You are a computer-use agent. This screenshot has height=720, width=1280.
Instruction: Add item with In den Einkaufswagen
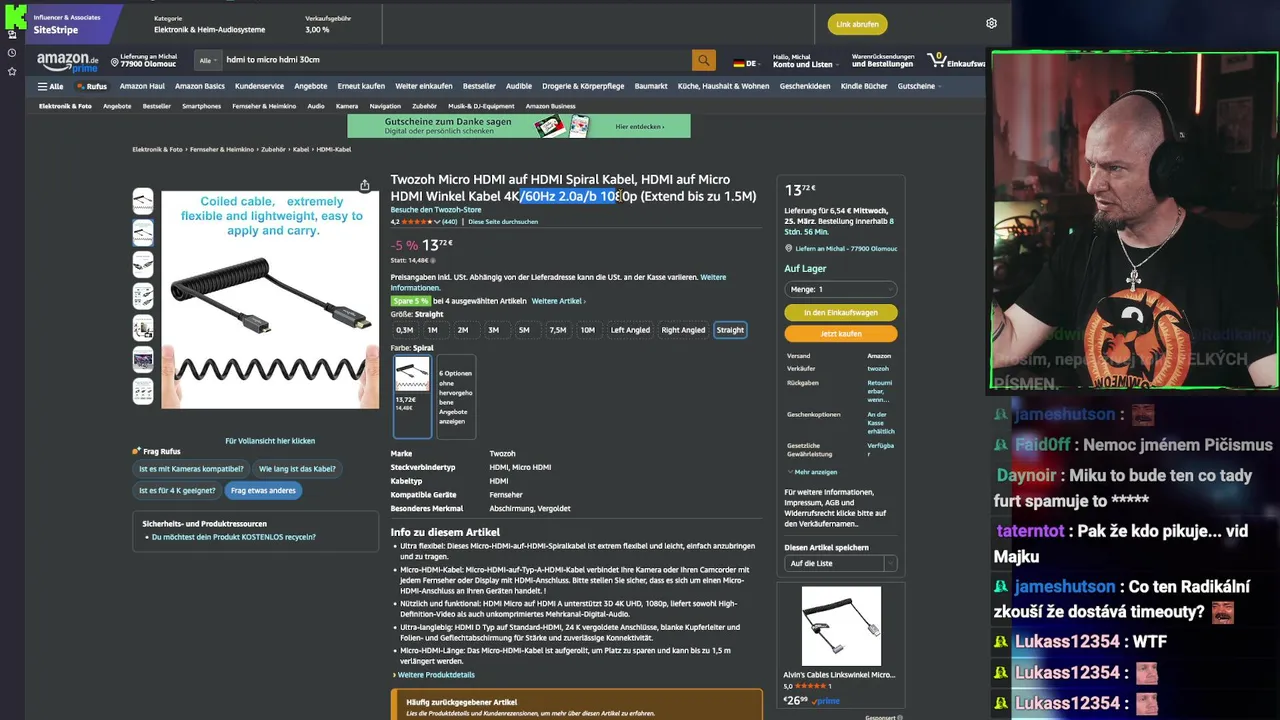point(840,313)
